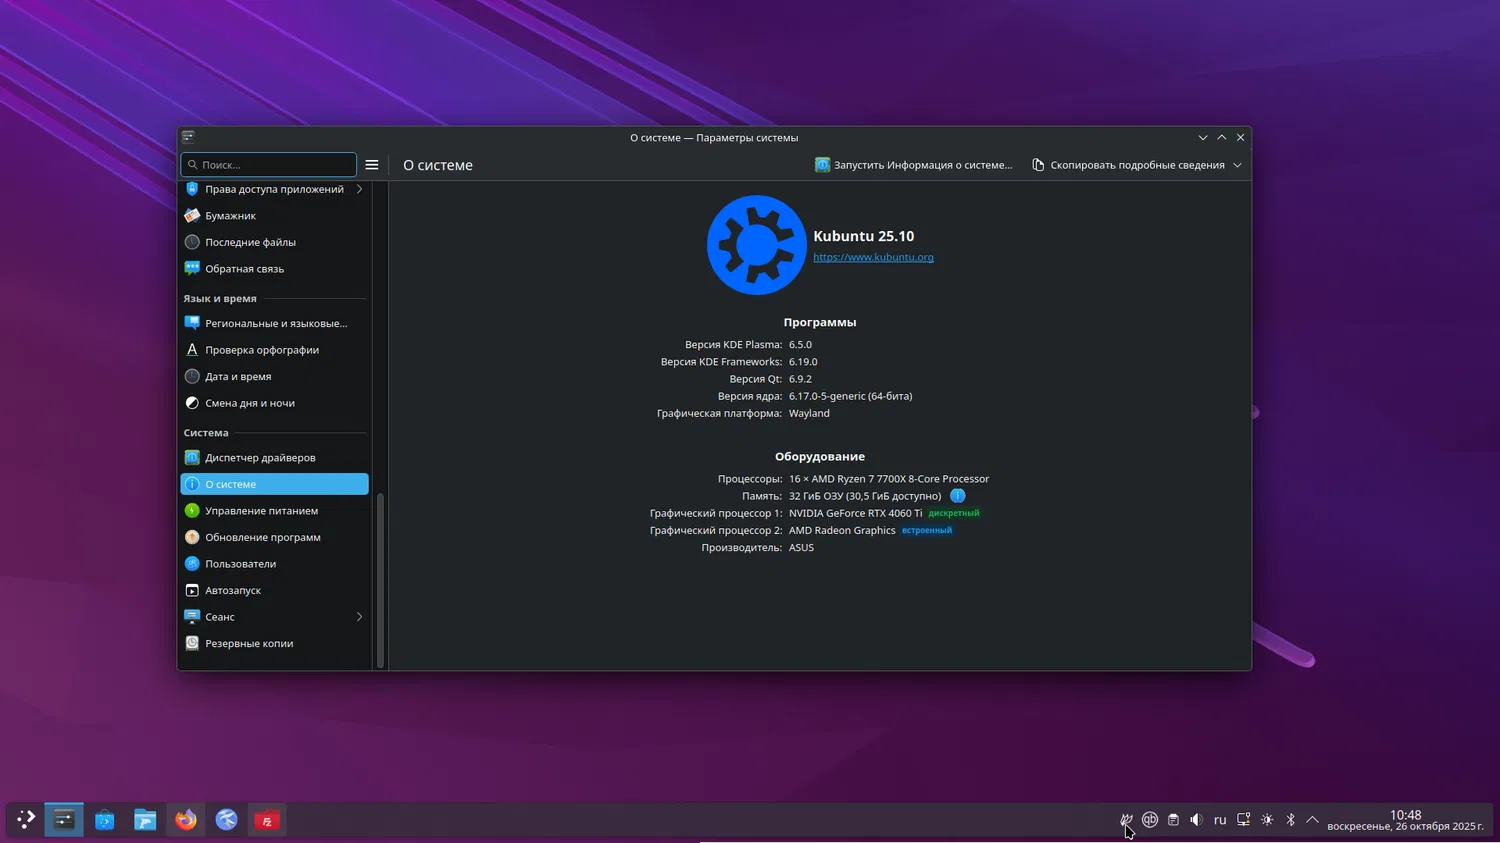Open the Application Launcher on the taskbar

26,820
